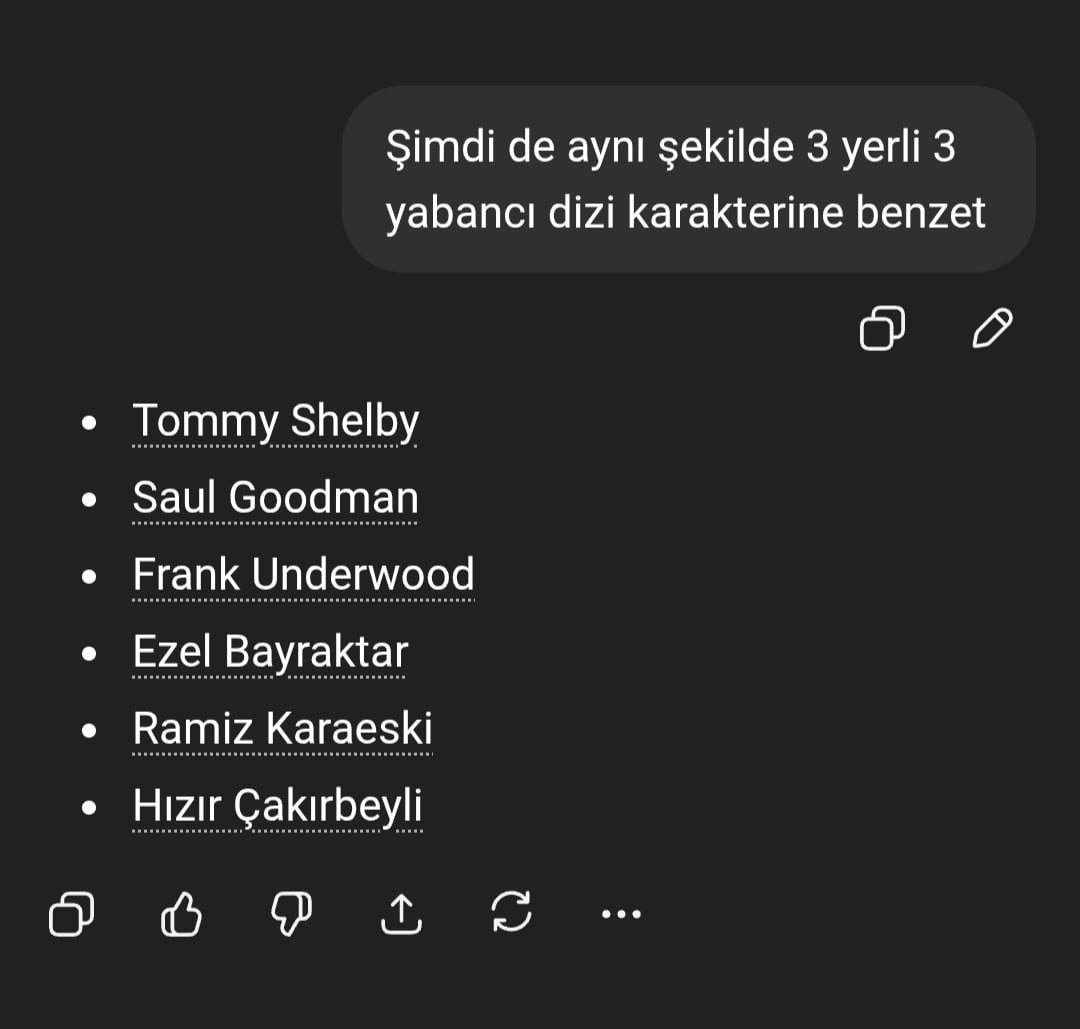The width and height of the screenshot is (1080, 1029).
Task: Copy the user's message with the copy icon
Action: [x=882, y=328]
